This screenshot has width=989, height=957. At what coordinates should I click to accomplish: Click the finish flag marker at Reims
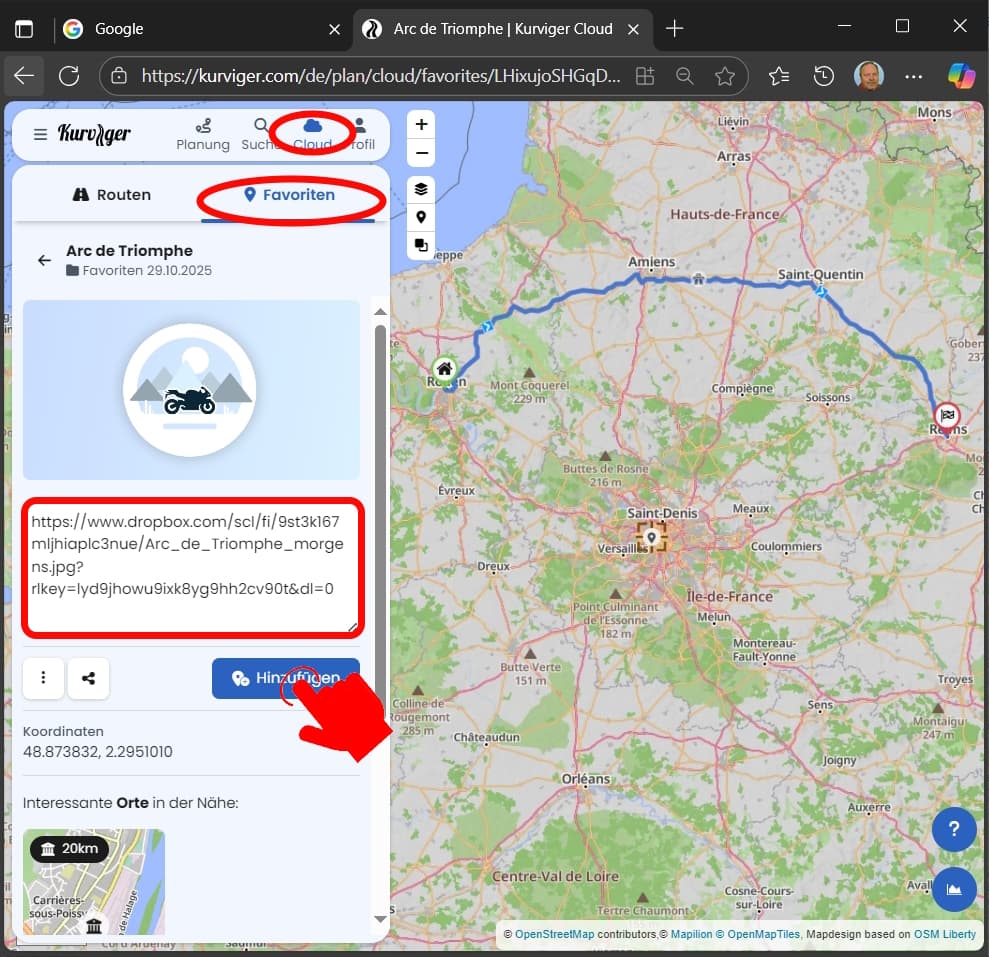[946, 414]
